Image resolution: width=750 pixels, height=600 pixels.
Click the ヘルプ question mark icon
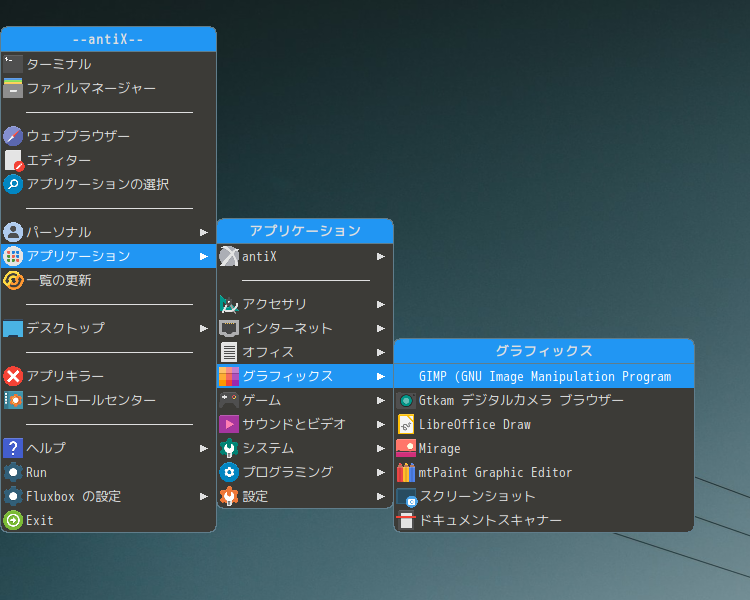13,448
